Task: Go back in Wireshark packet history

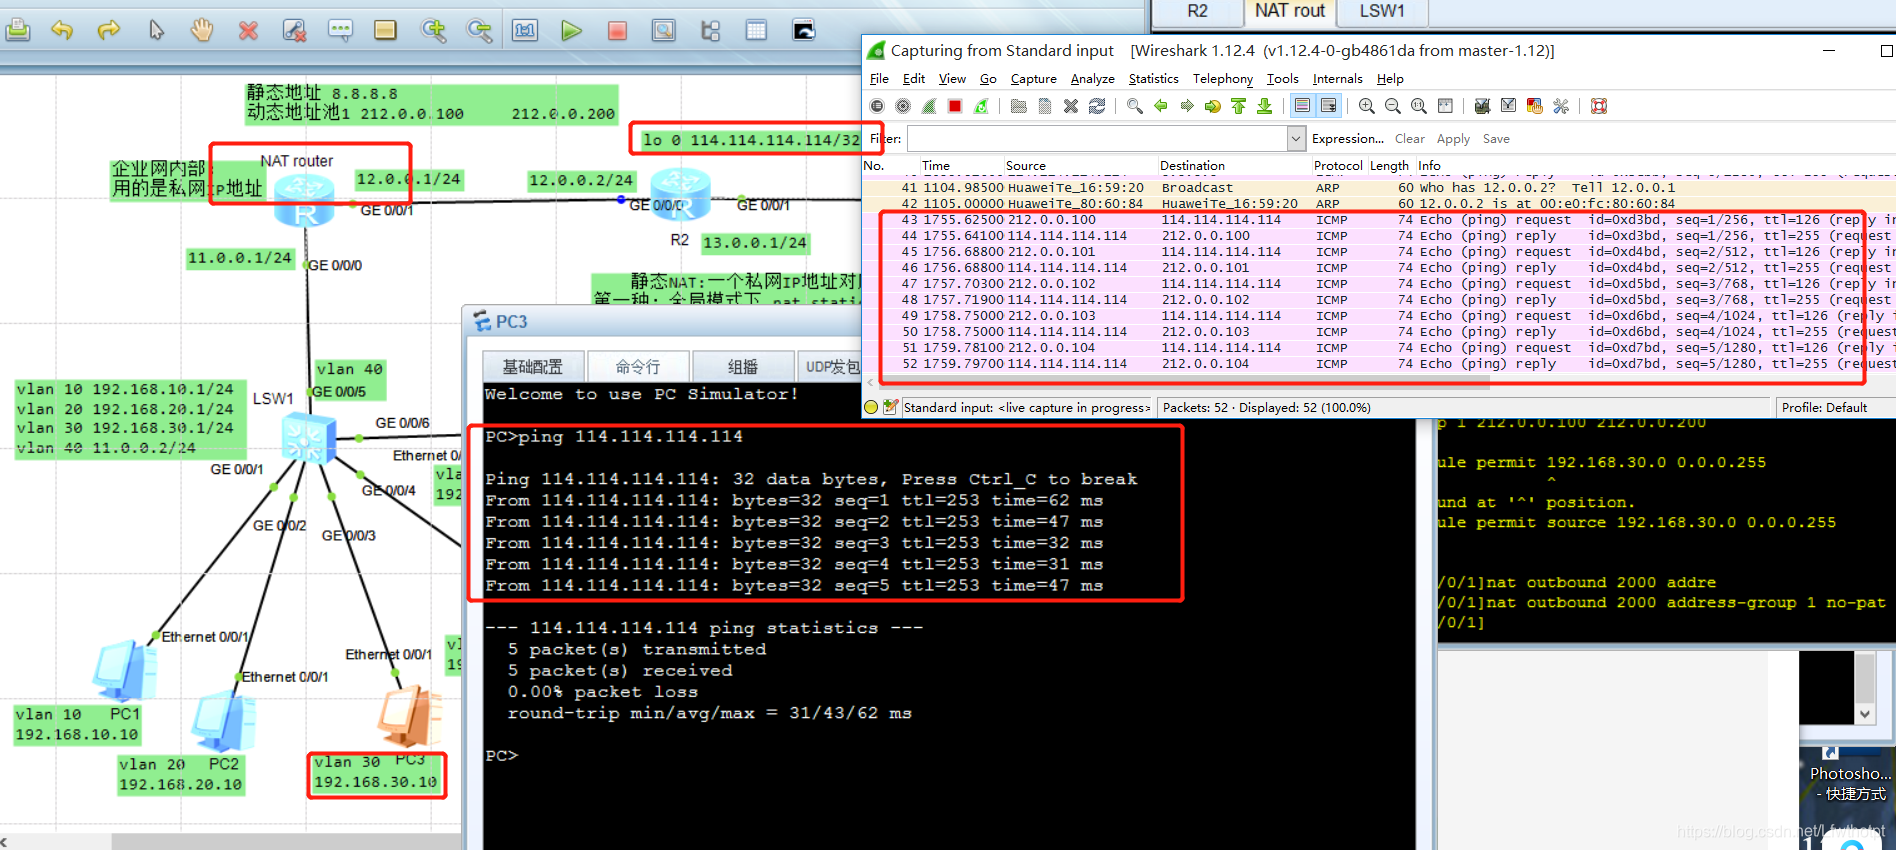Action: tap(1160, 106)
